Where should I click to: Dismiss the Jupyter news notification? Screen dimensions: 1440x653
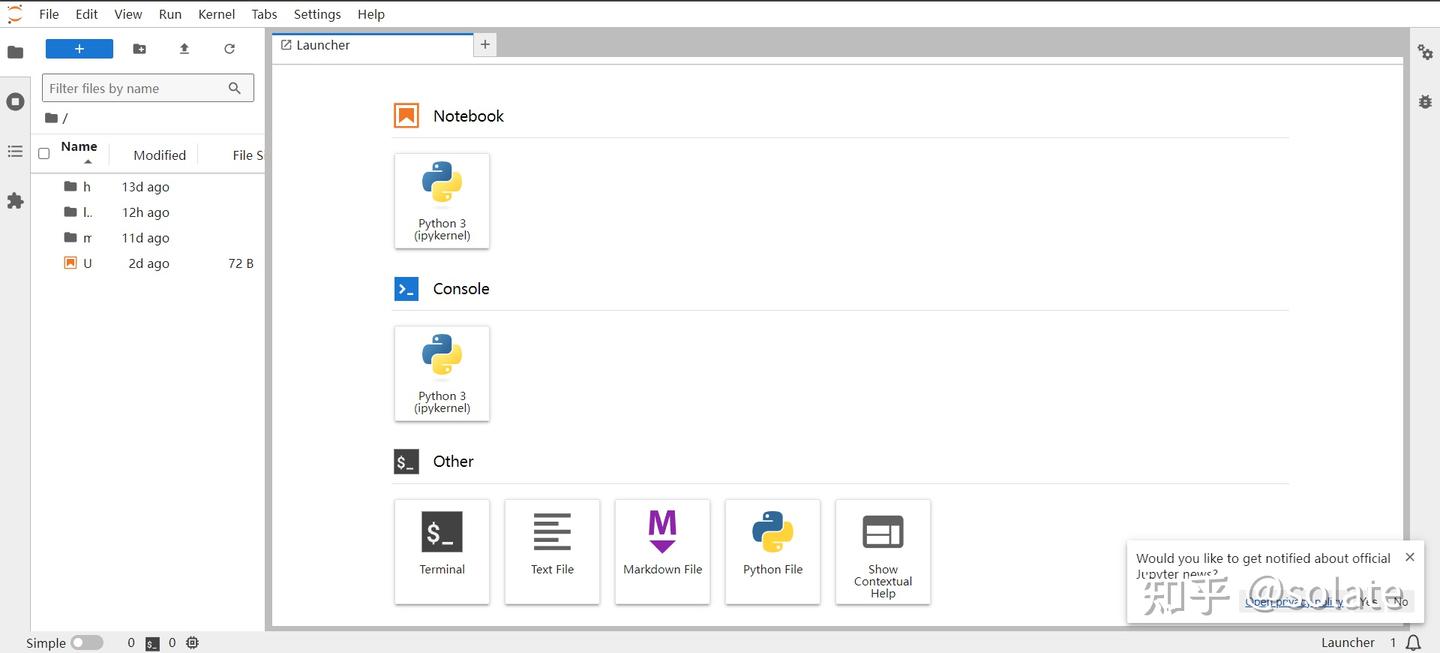click(x=1410, y=557)
